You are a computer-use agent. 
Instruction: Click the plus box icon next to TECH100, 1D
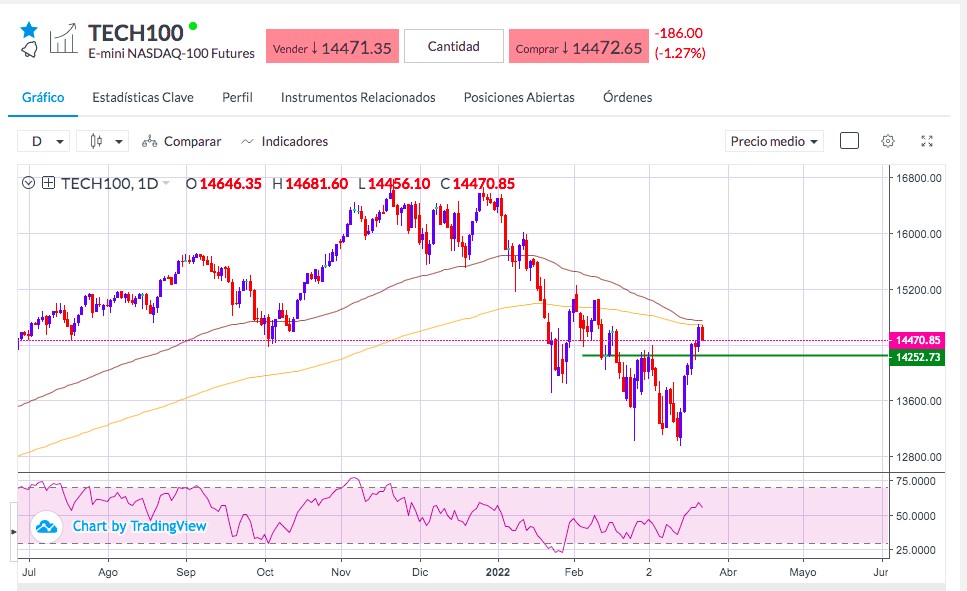49,183
